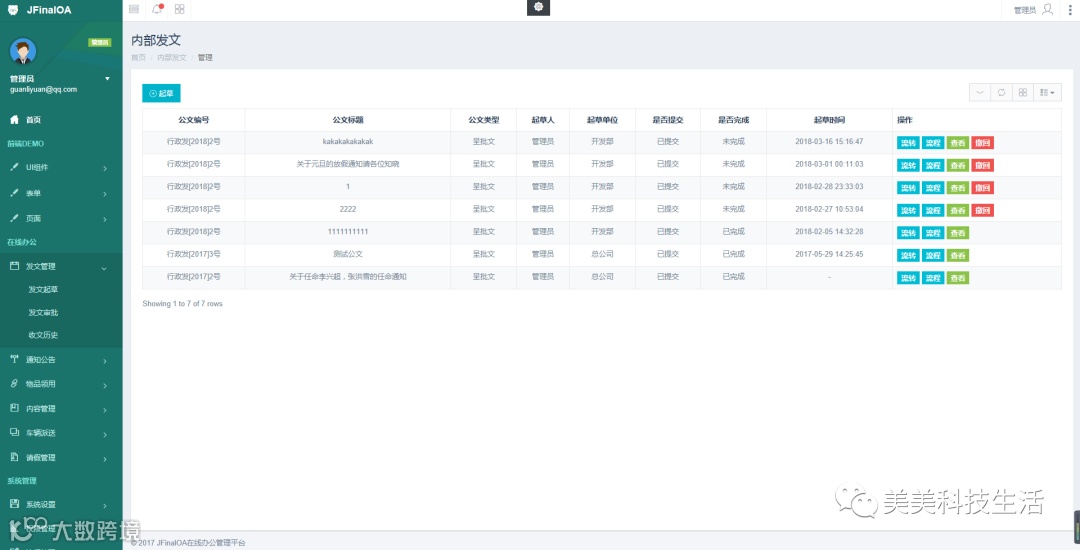Expand the 请假管理 submenu arrow
This screenshot has height=550, width=1080.
pyautogui.click(x=105, y=458)
